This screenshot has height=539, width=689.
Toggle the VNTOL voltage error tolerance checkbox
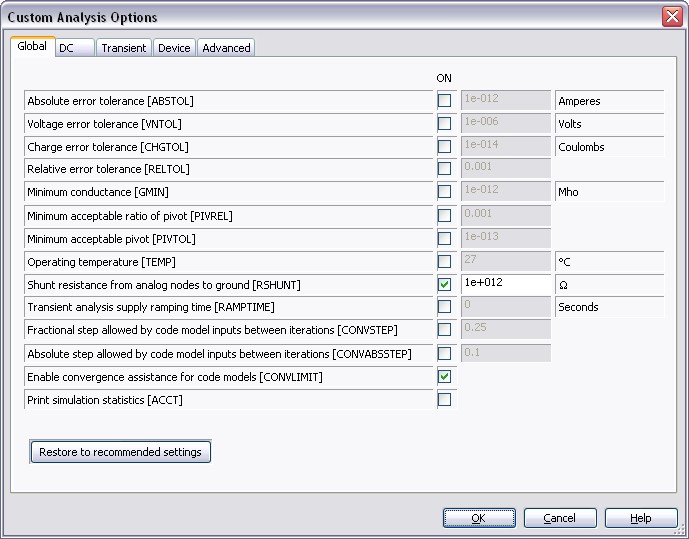444,124
